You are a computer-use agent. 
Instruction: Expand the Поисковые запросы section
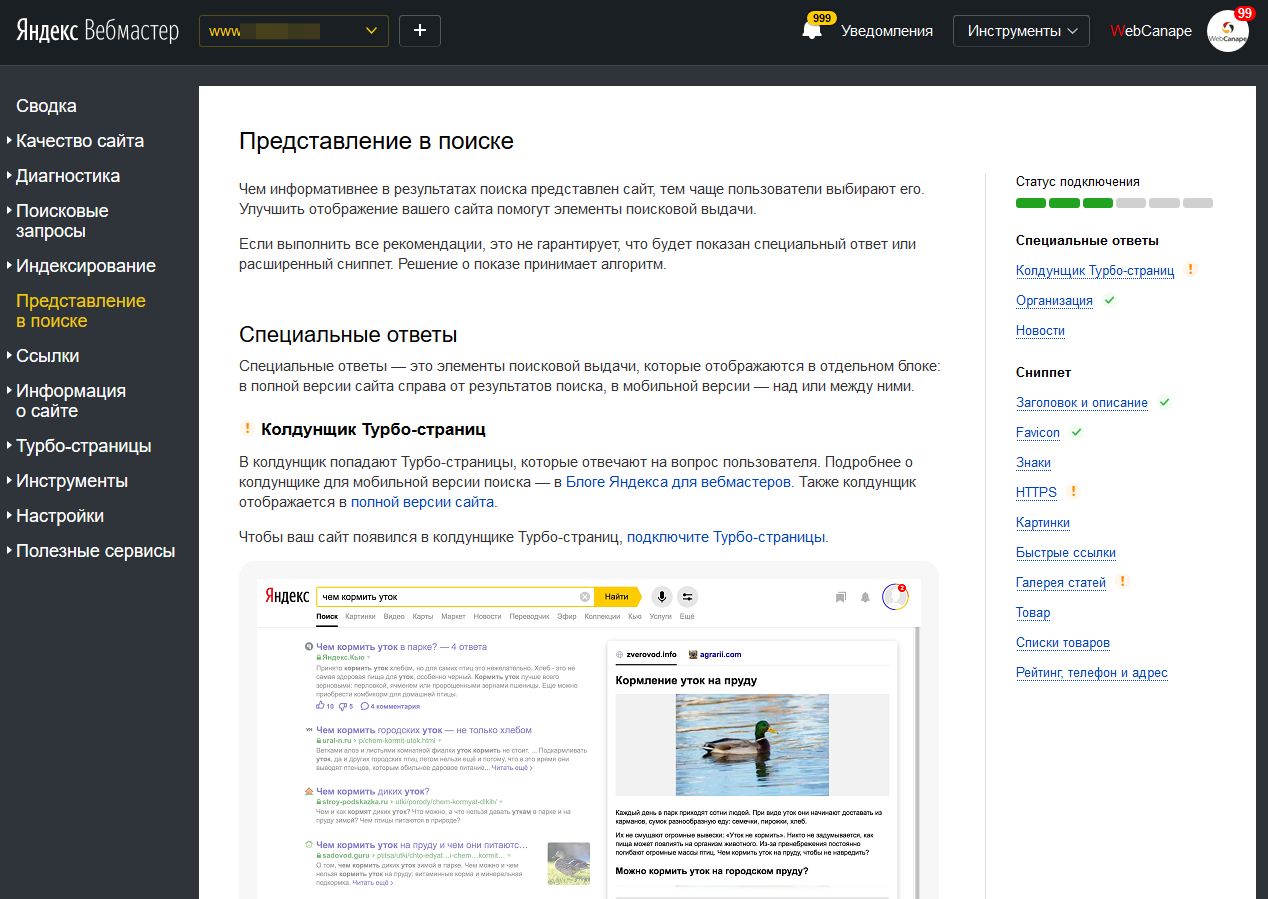click(62, 221)
